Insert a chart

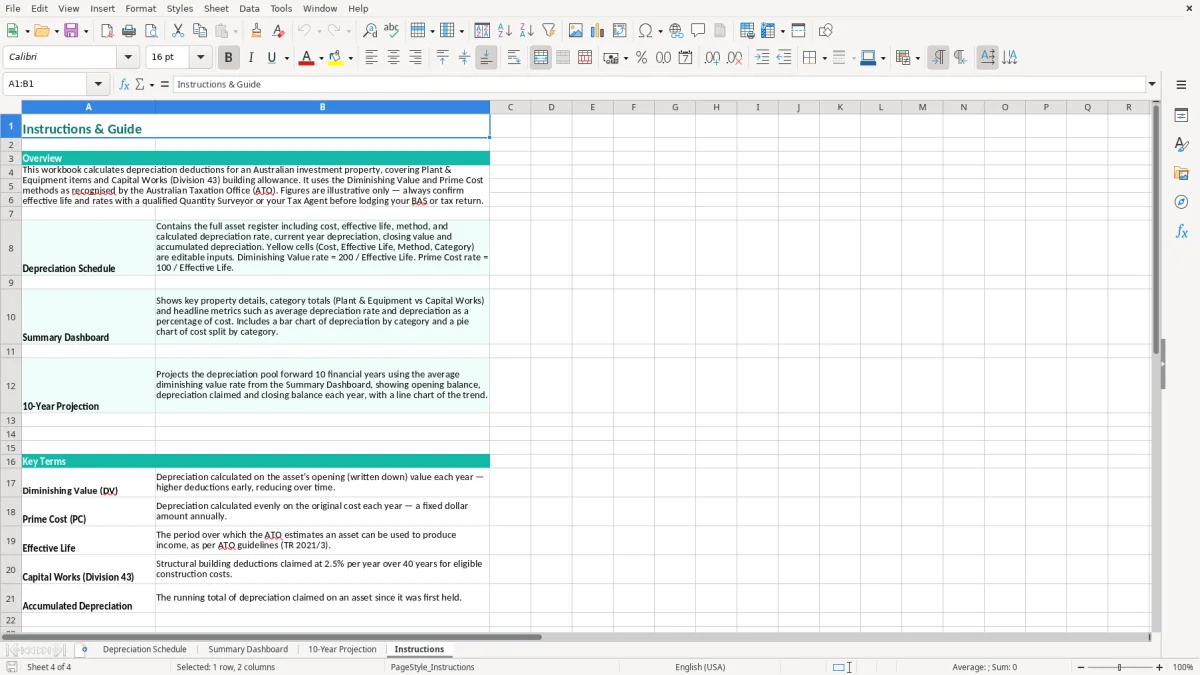coord(598,31)
